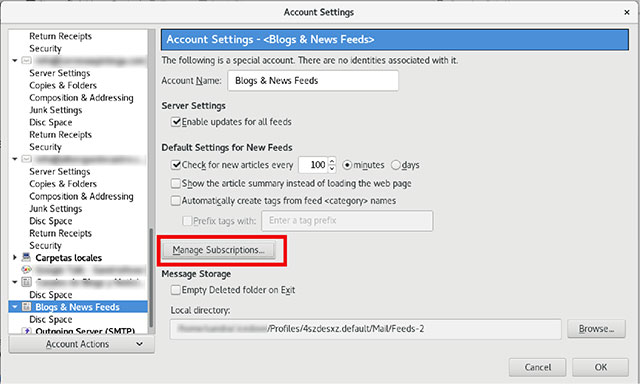The width and height of the screenshot is (640, 385).
Task: Select the minutes radio button
Action: pyautogui.click(x=347, y=165)
